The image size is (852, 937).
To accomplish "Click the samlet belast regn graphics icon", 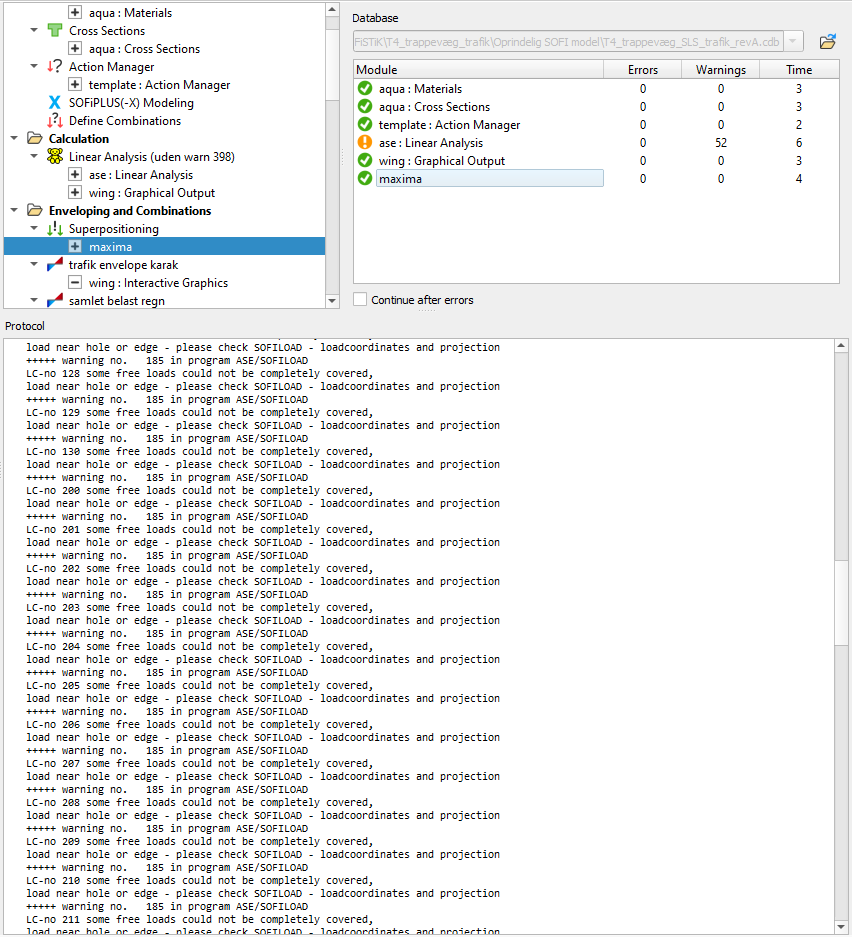I will (55, 300).
